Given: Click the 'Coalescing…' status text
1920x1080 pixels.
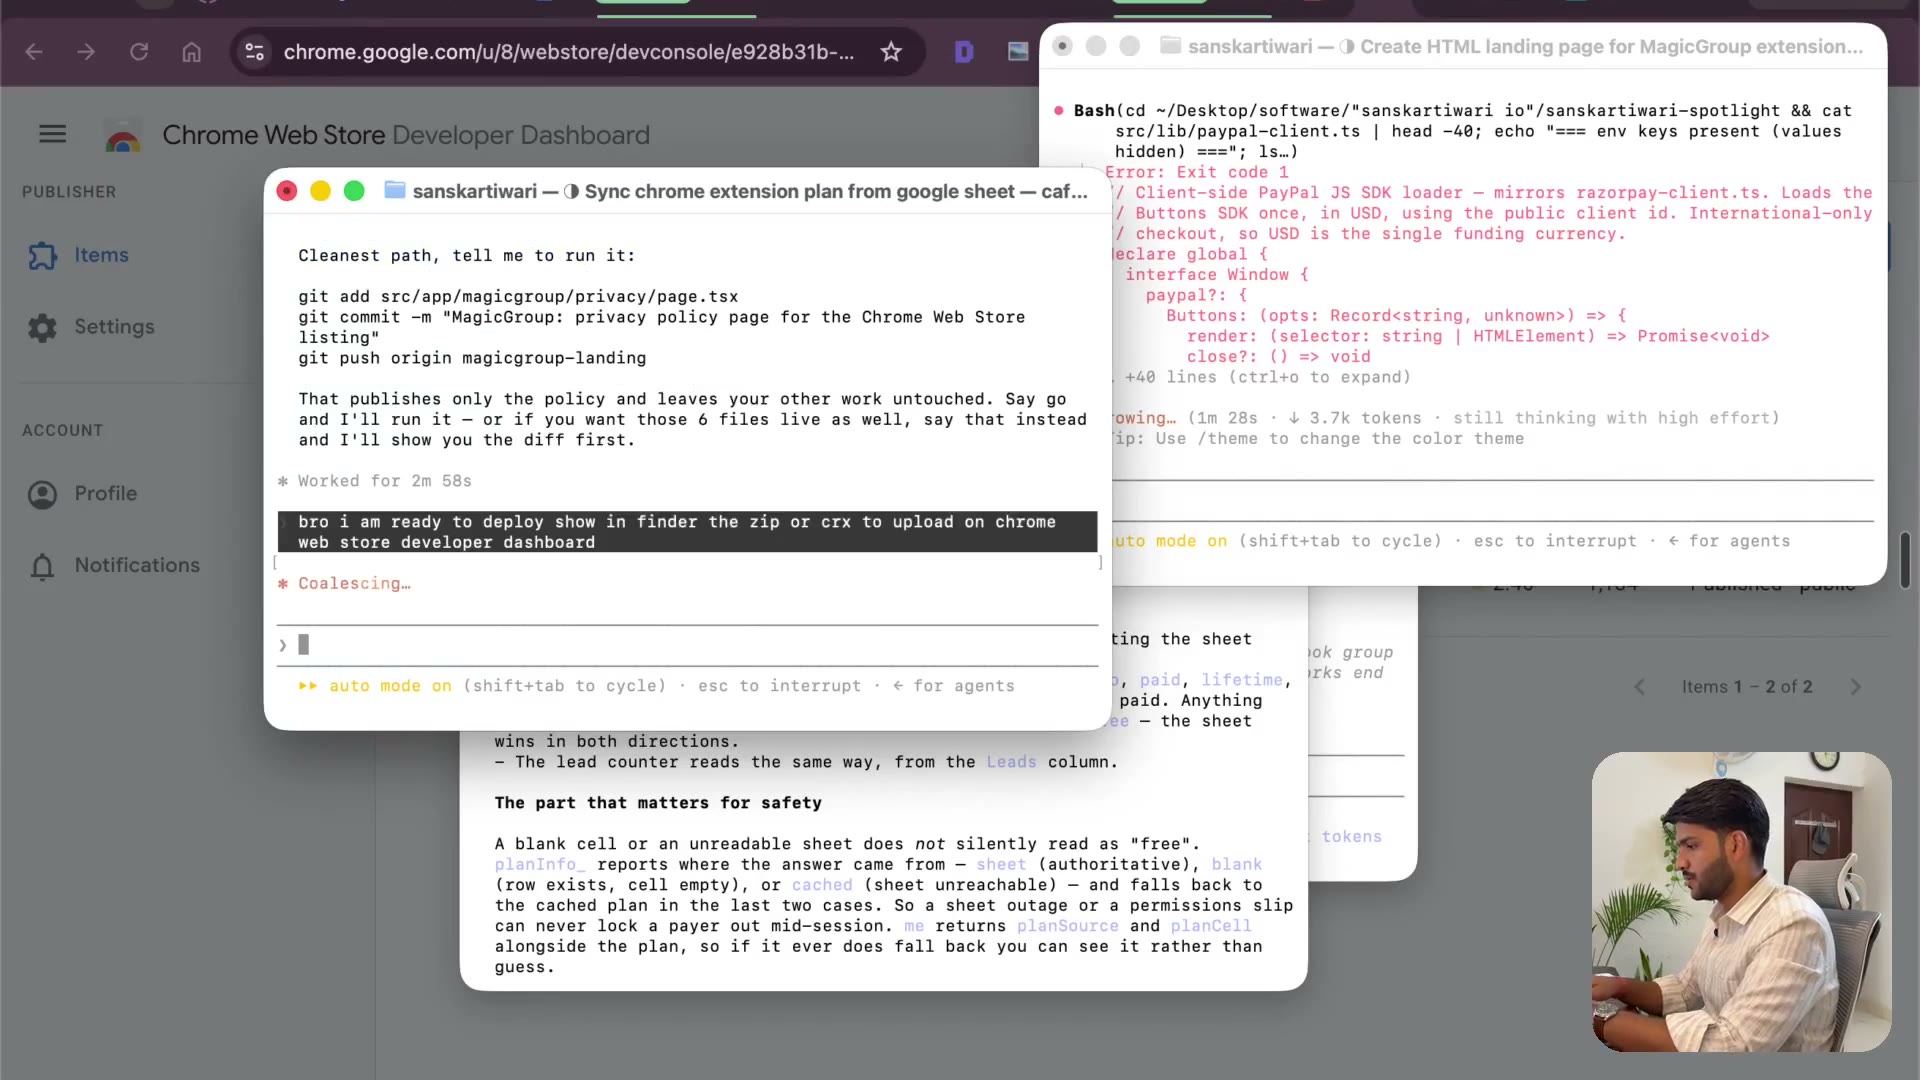Looking at the screenshot, I should pos(354,584).
